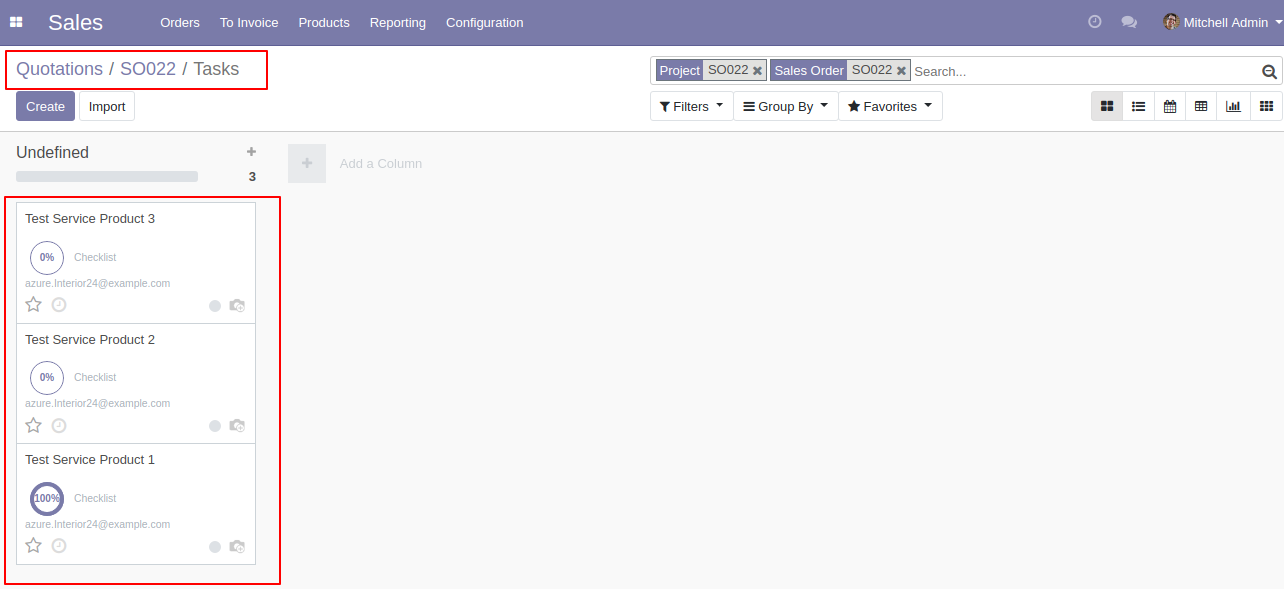Image resolution: width=1284 pixels, height=589 pixels.
Task: Open the Products menu
Action: 324,22
